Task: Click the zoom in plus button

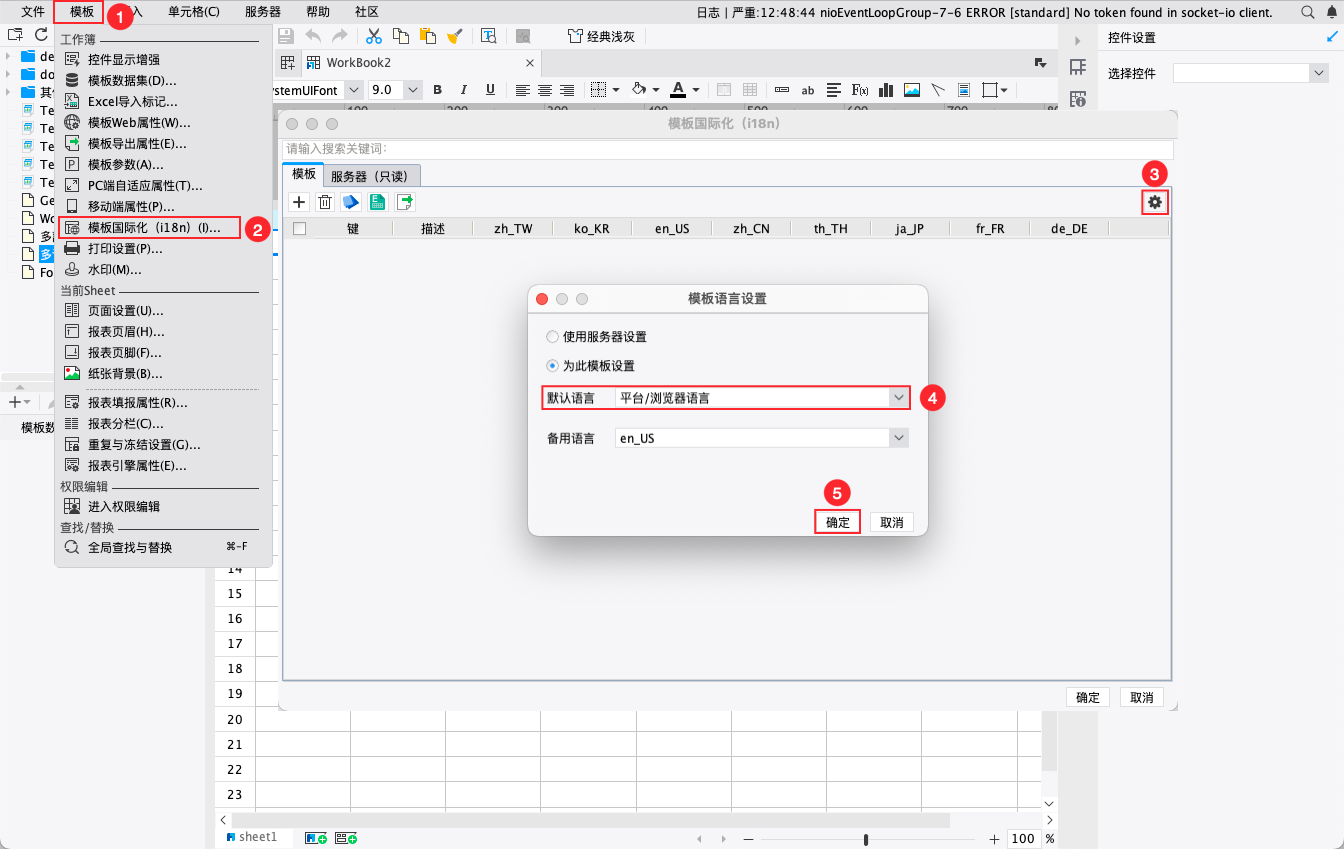Action: [993, 839]
